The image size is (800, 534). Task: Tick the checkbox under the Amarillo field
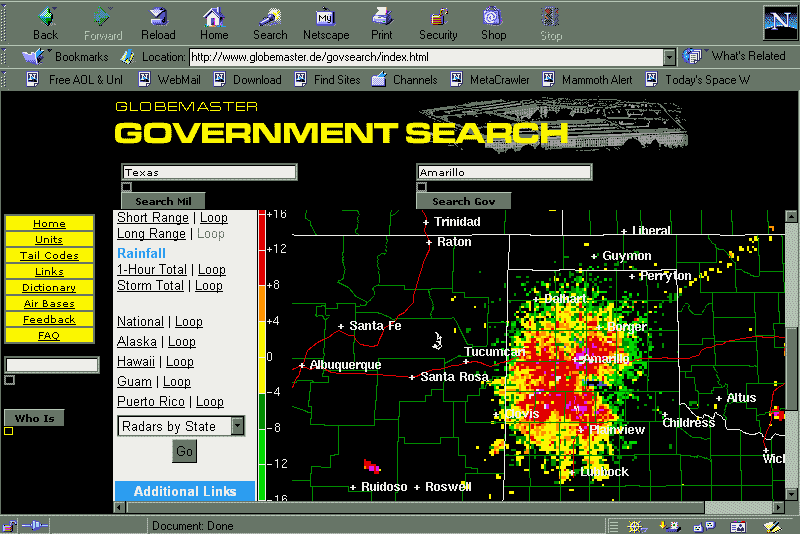421,187
